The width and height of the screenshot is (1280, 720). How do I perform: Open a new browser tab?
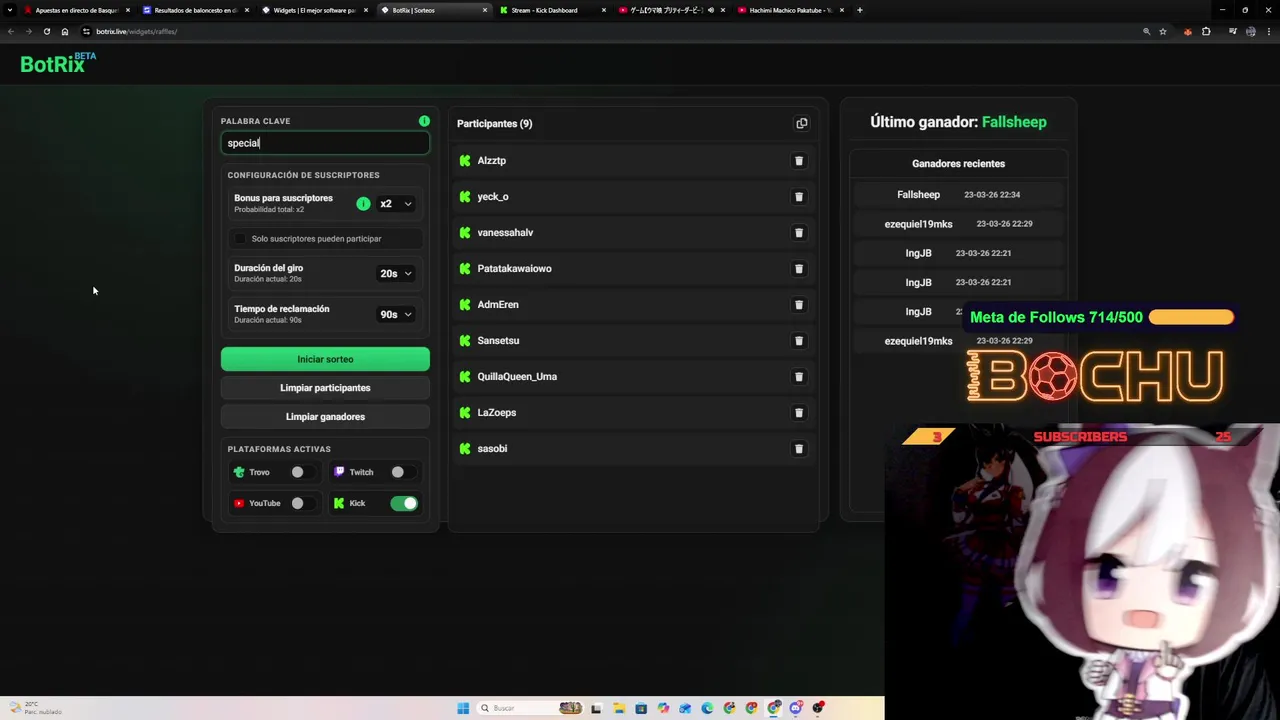pyautogui.click(x=860, y=10)
